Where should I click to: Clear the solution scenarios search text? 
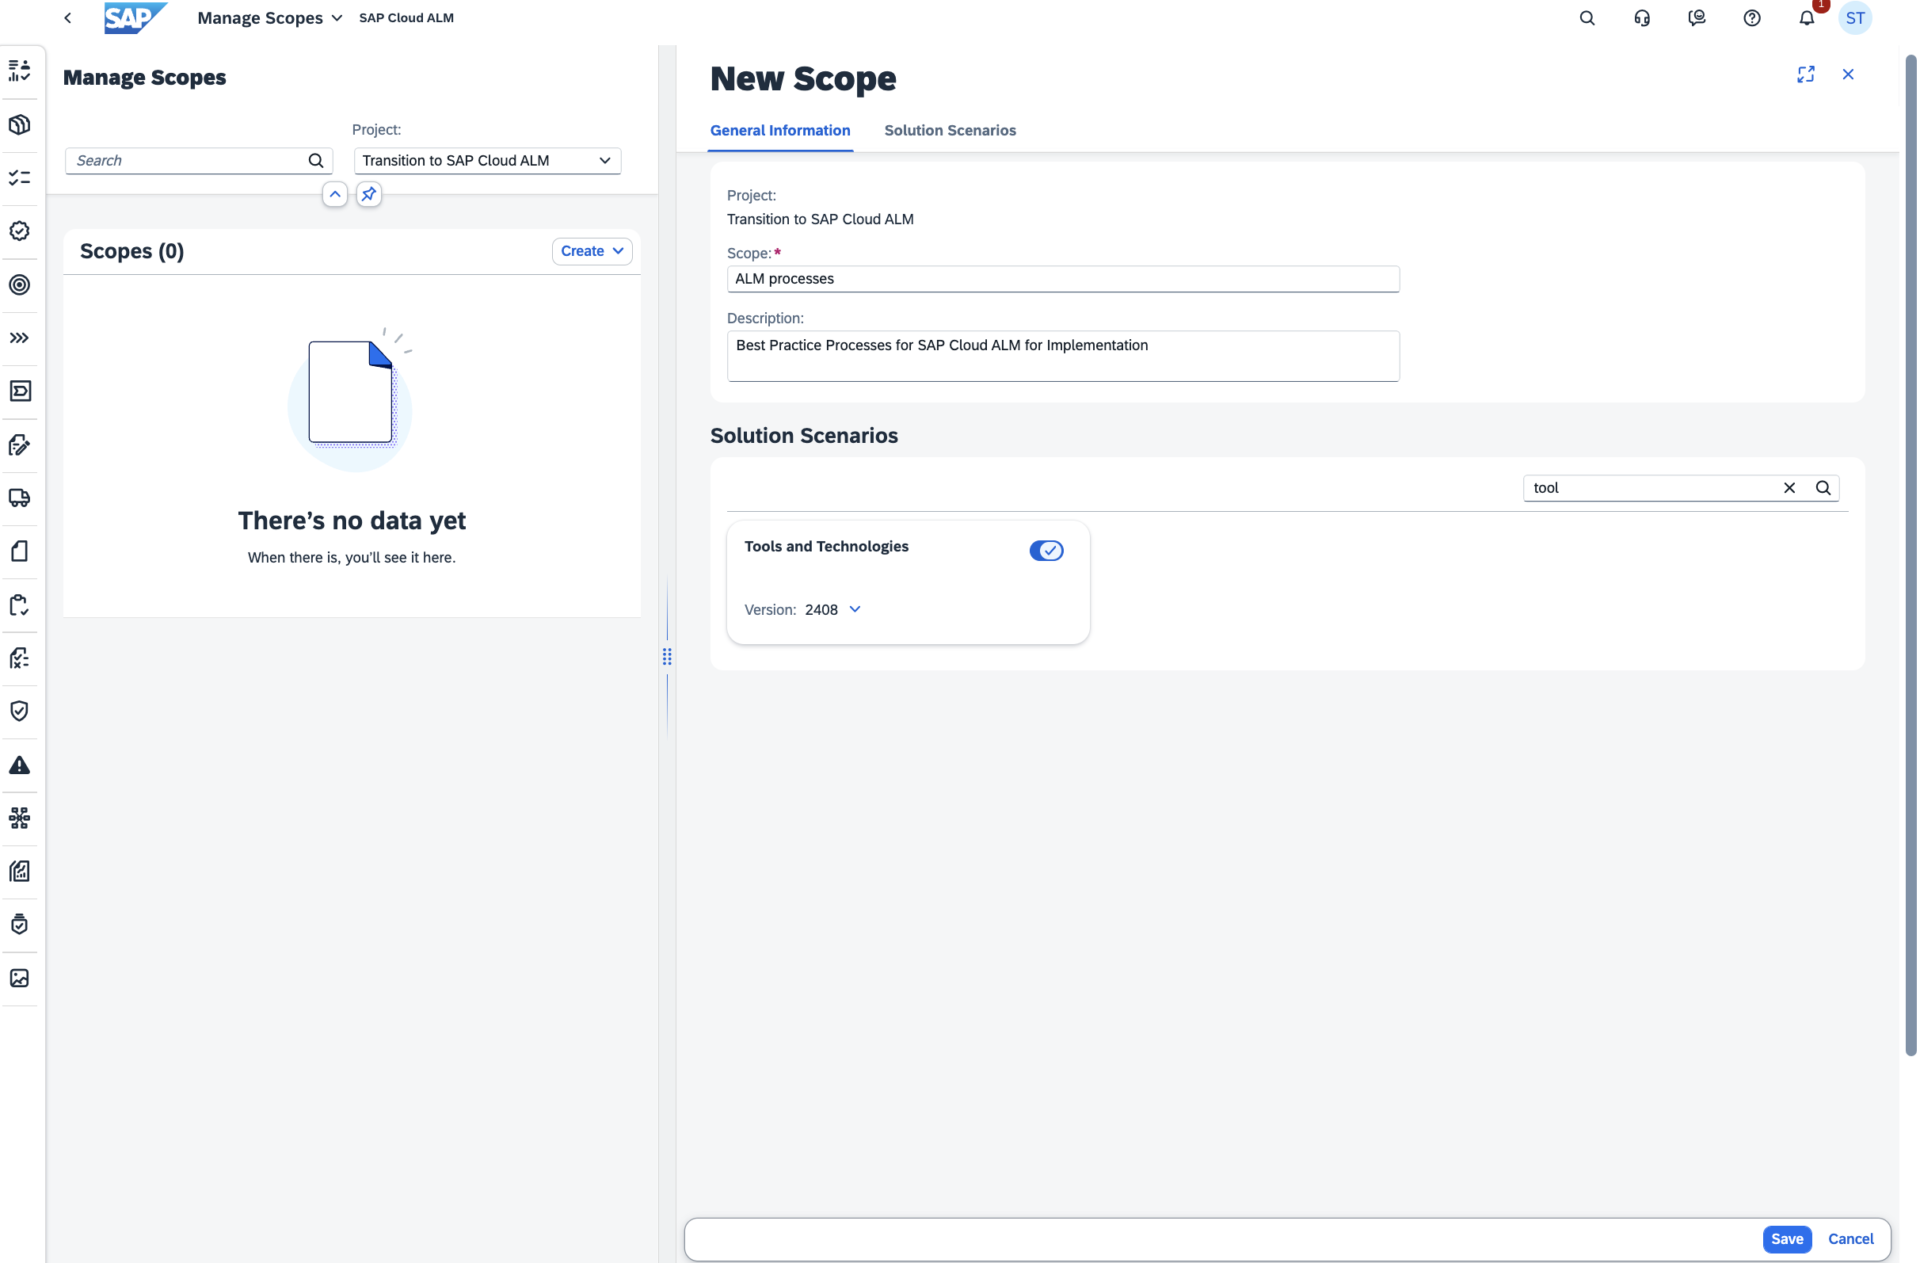click(1789, 488)
